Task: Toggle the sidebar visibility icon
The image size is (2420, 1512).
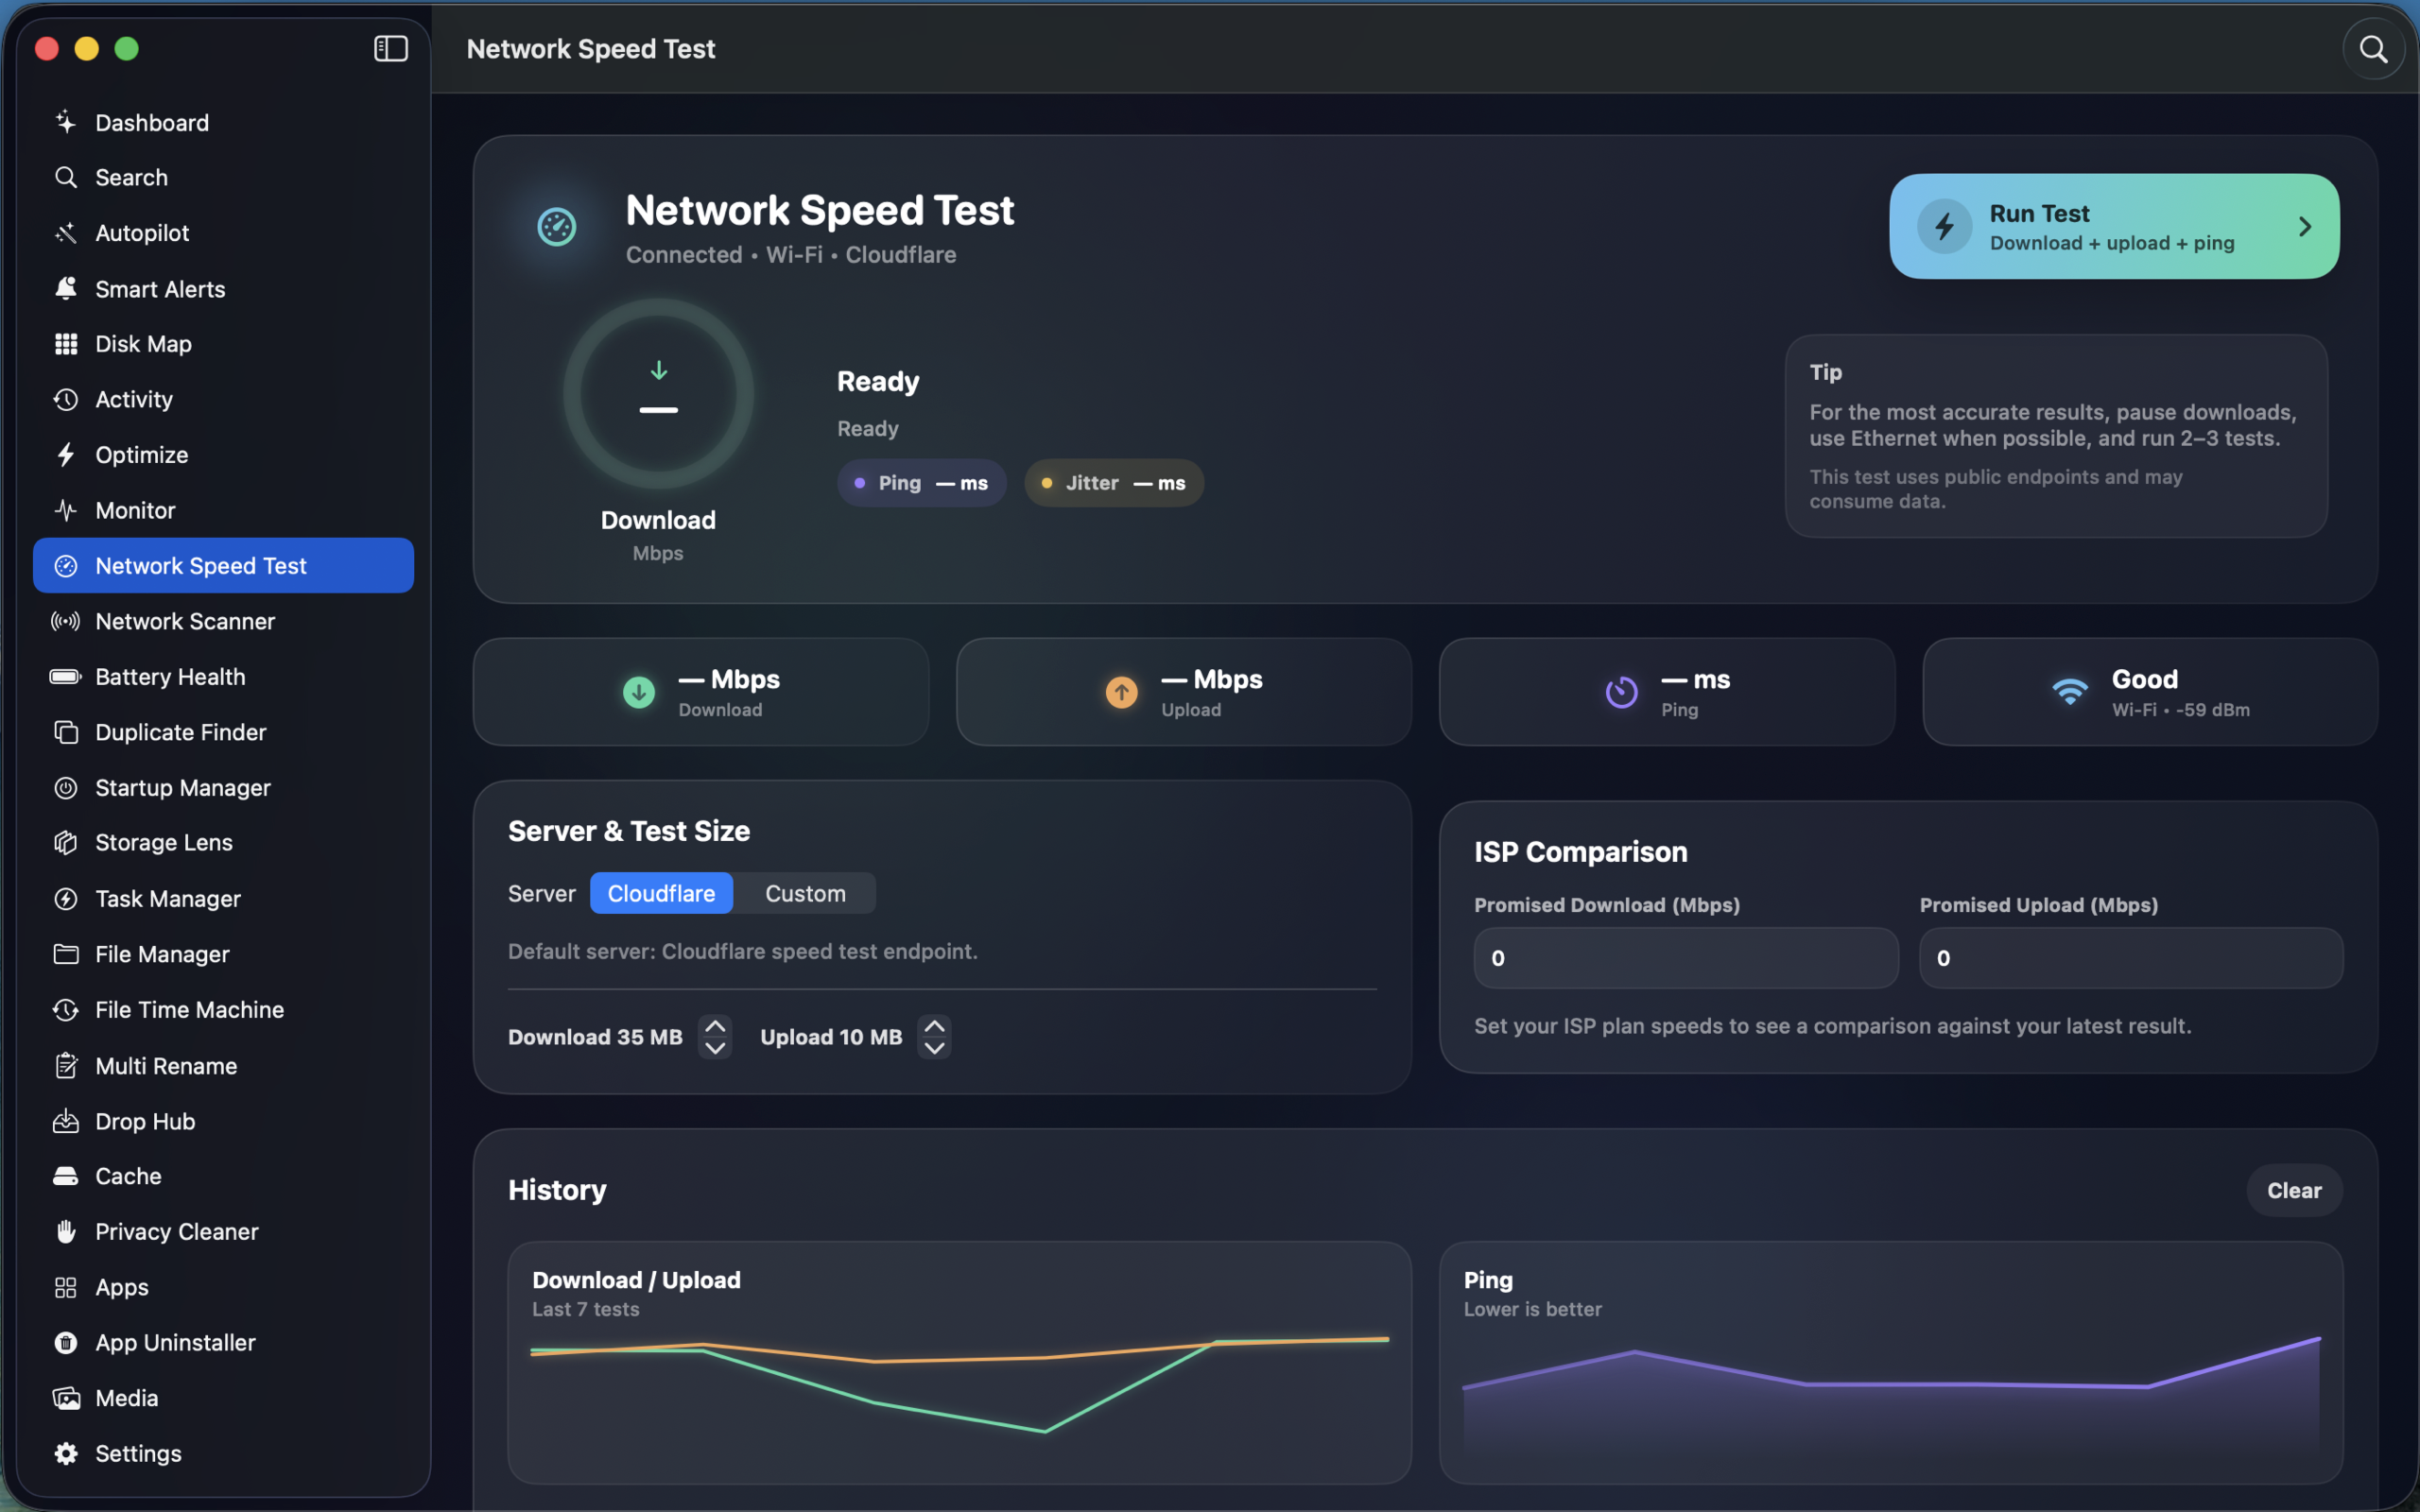Action: [390, 48]
